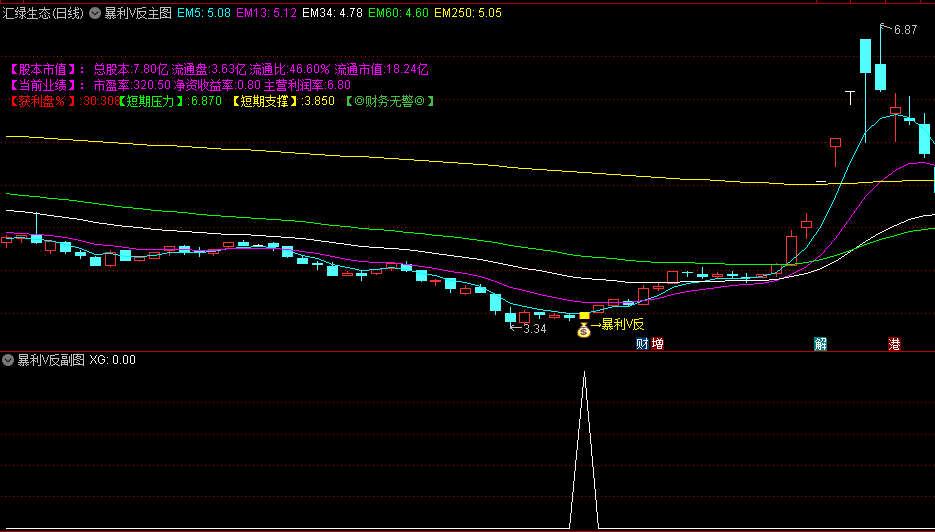Click the →暴利V反 signal label
The height and width of the screenshot is (532, 935).
coord(618,324)
